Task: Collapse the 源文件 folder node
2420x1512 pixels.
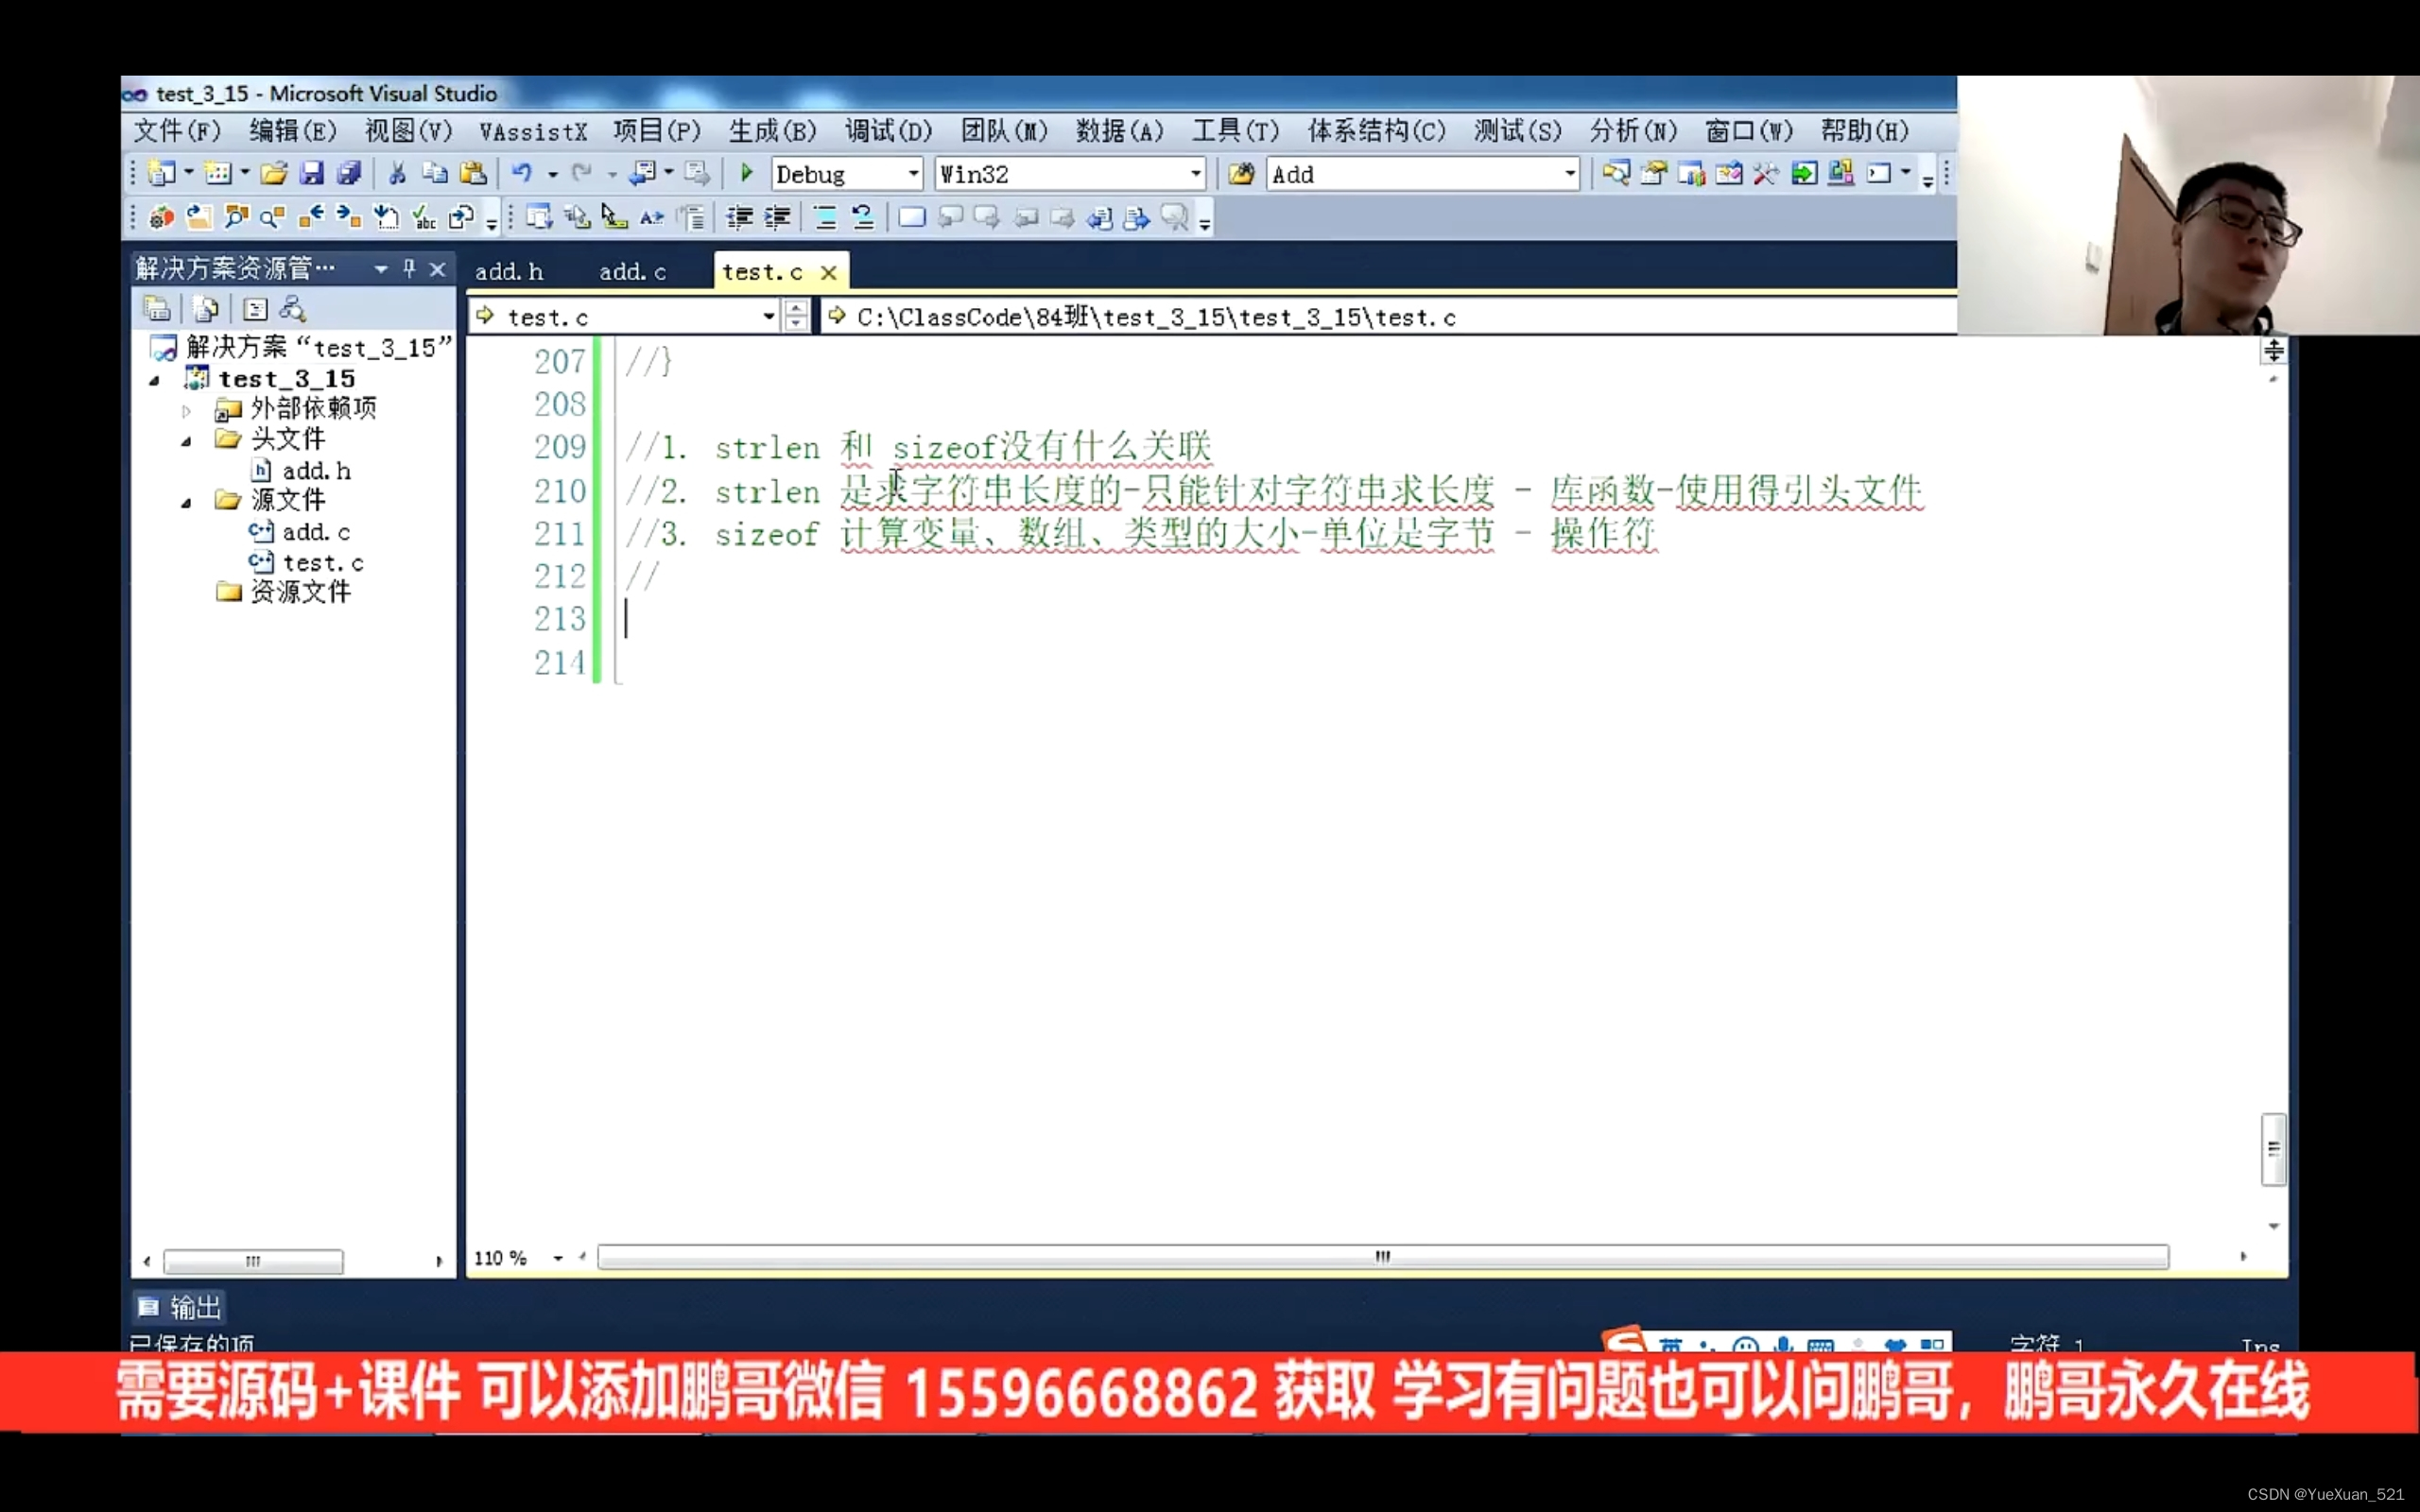Action: click(186, 502)
